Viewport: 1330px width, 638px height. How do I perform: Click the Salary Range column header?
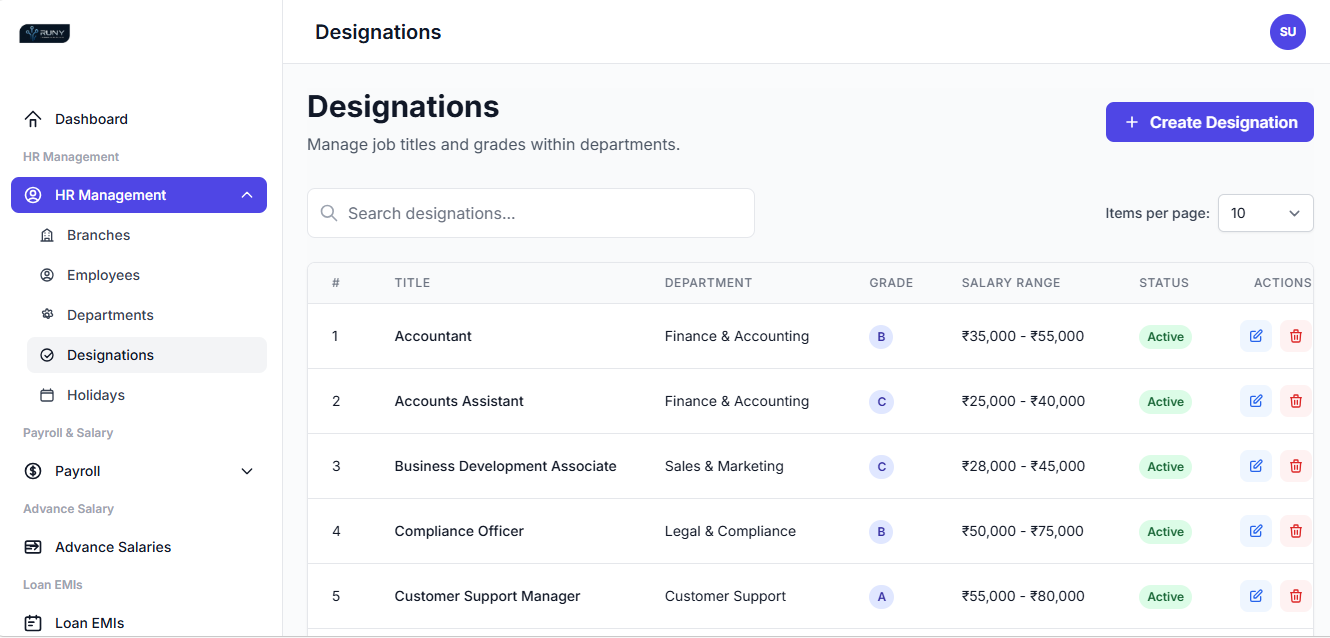1011,283
